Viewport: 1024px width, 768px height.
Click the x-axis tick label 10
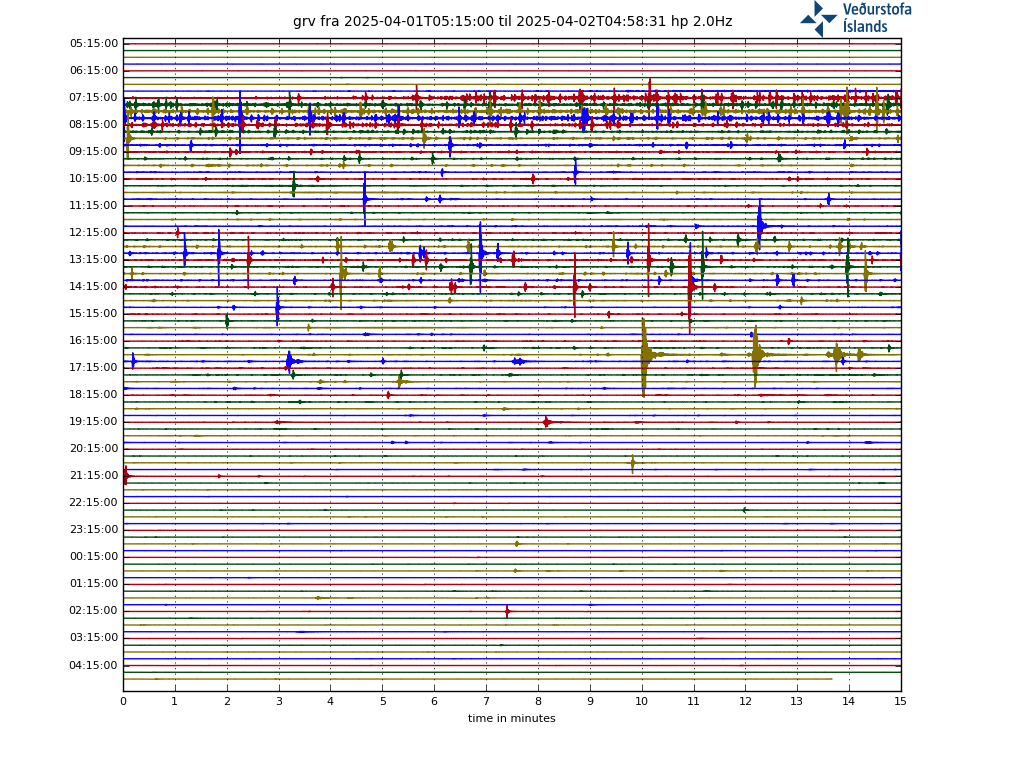[642, 702]
